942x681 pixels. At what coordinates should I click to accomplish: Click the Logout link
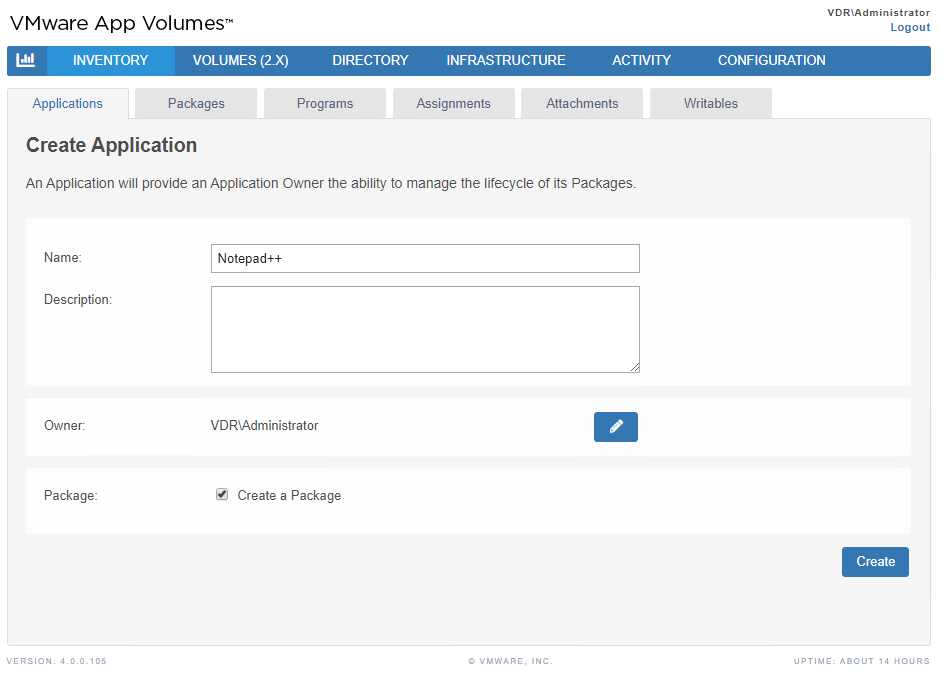point(910,28)
